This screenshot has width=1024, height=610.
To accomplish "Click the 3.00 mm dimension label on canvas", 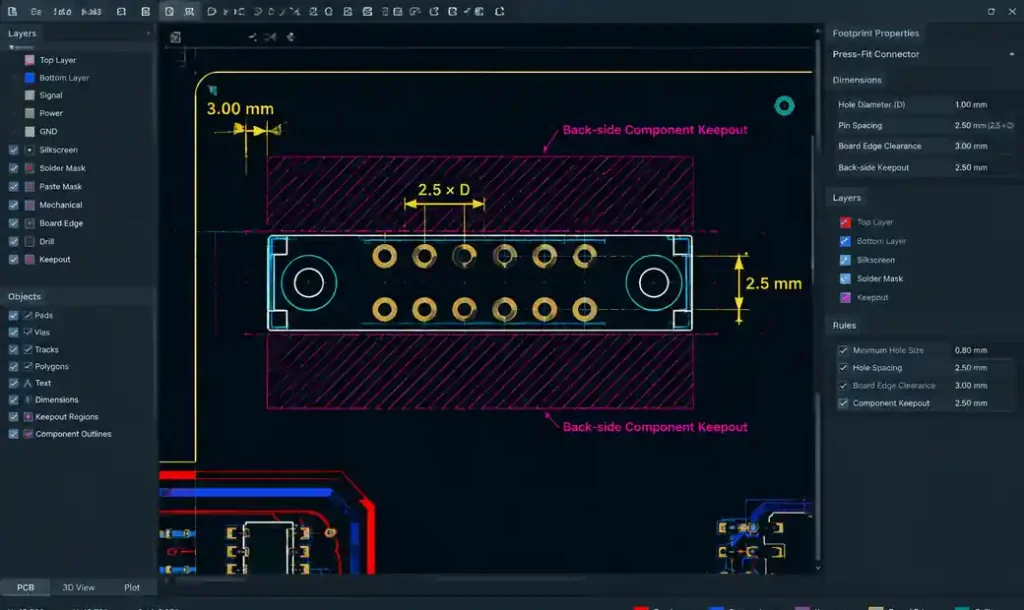I will pyautogui.click(x=240, y=108).
